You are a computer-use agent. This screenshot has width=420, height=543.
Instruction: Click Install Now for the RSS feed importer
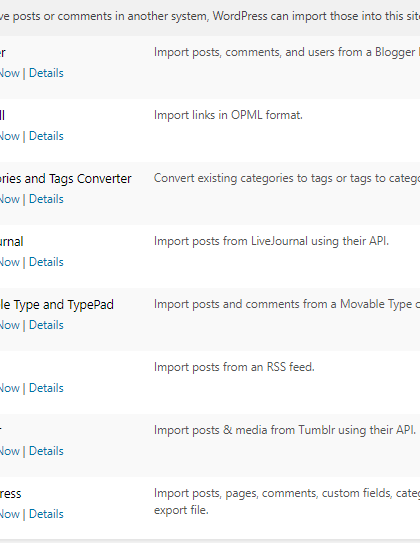pos(10,388)
